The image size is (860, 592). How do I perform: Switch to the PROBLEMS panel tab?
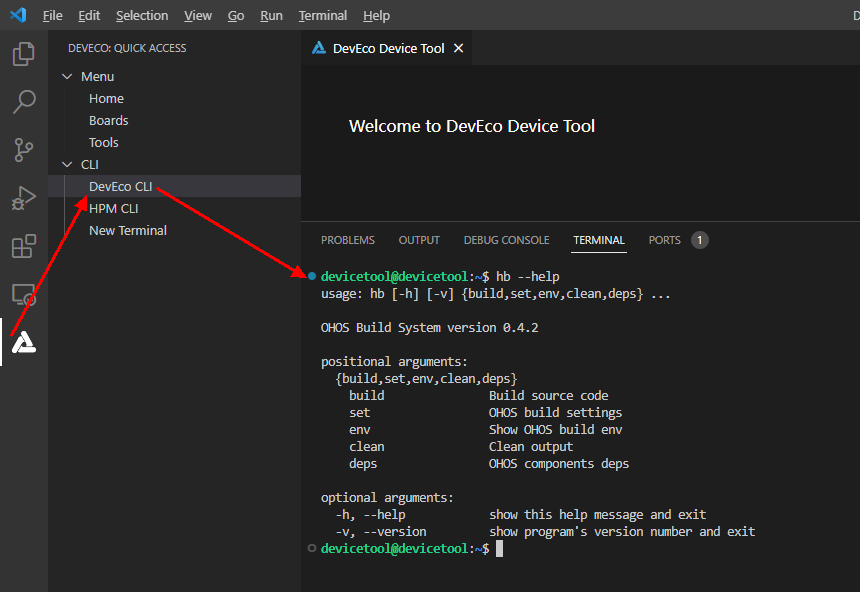pos(347,240)
